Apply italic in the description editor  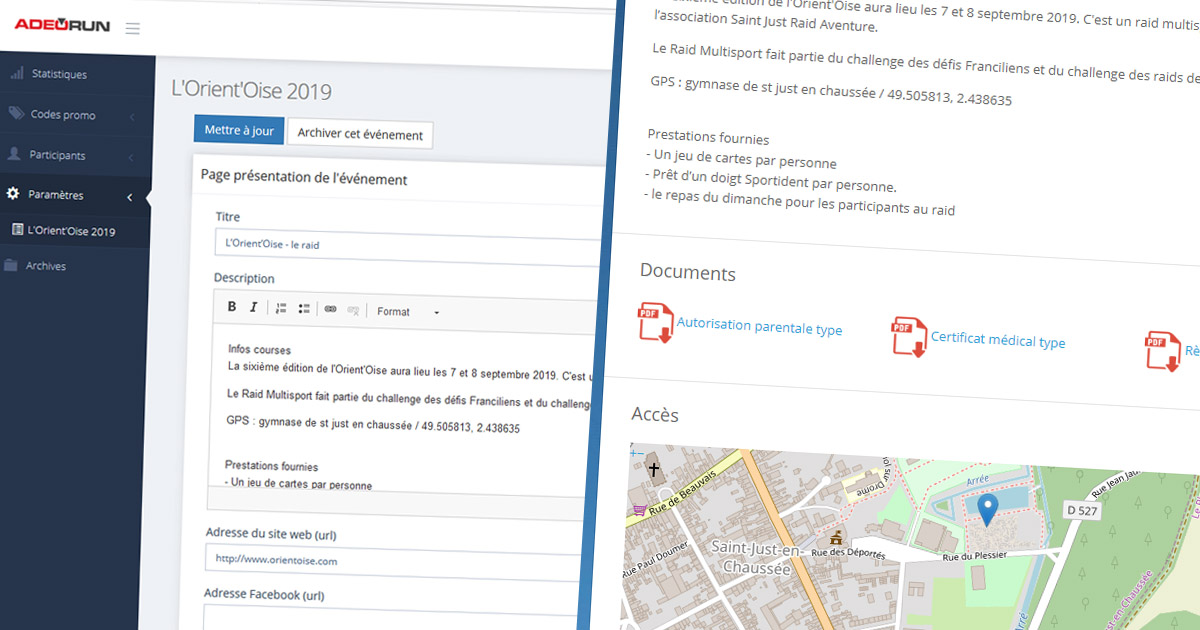point(253,308)
